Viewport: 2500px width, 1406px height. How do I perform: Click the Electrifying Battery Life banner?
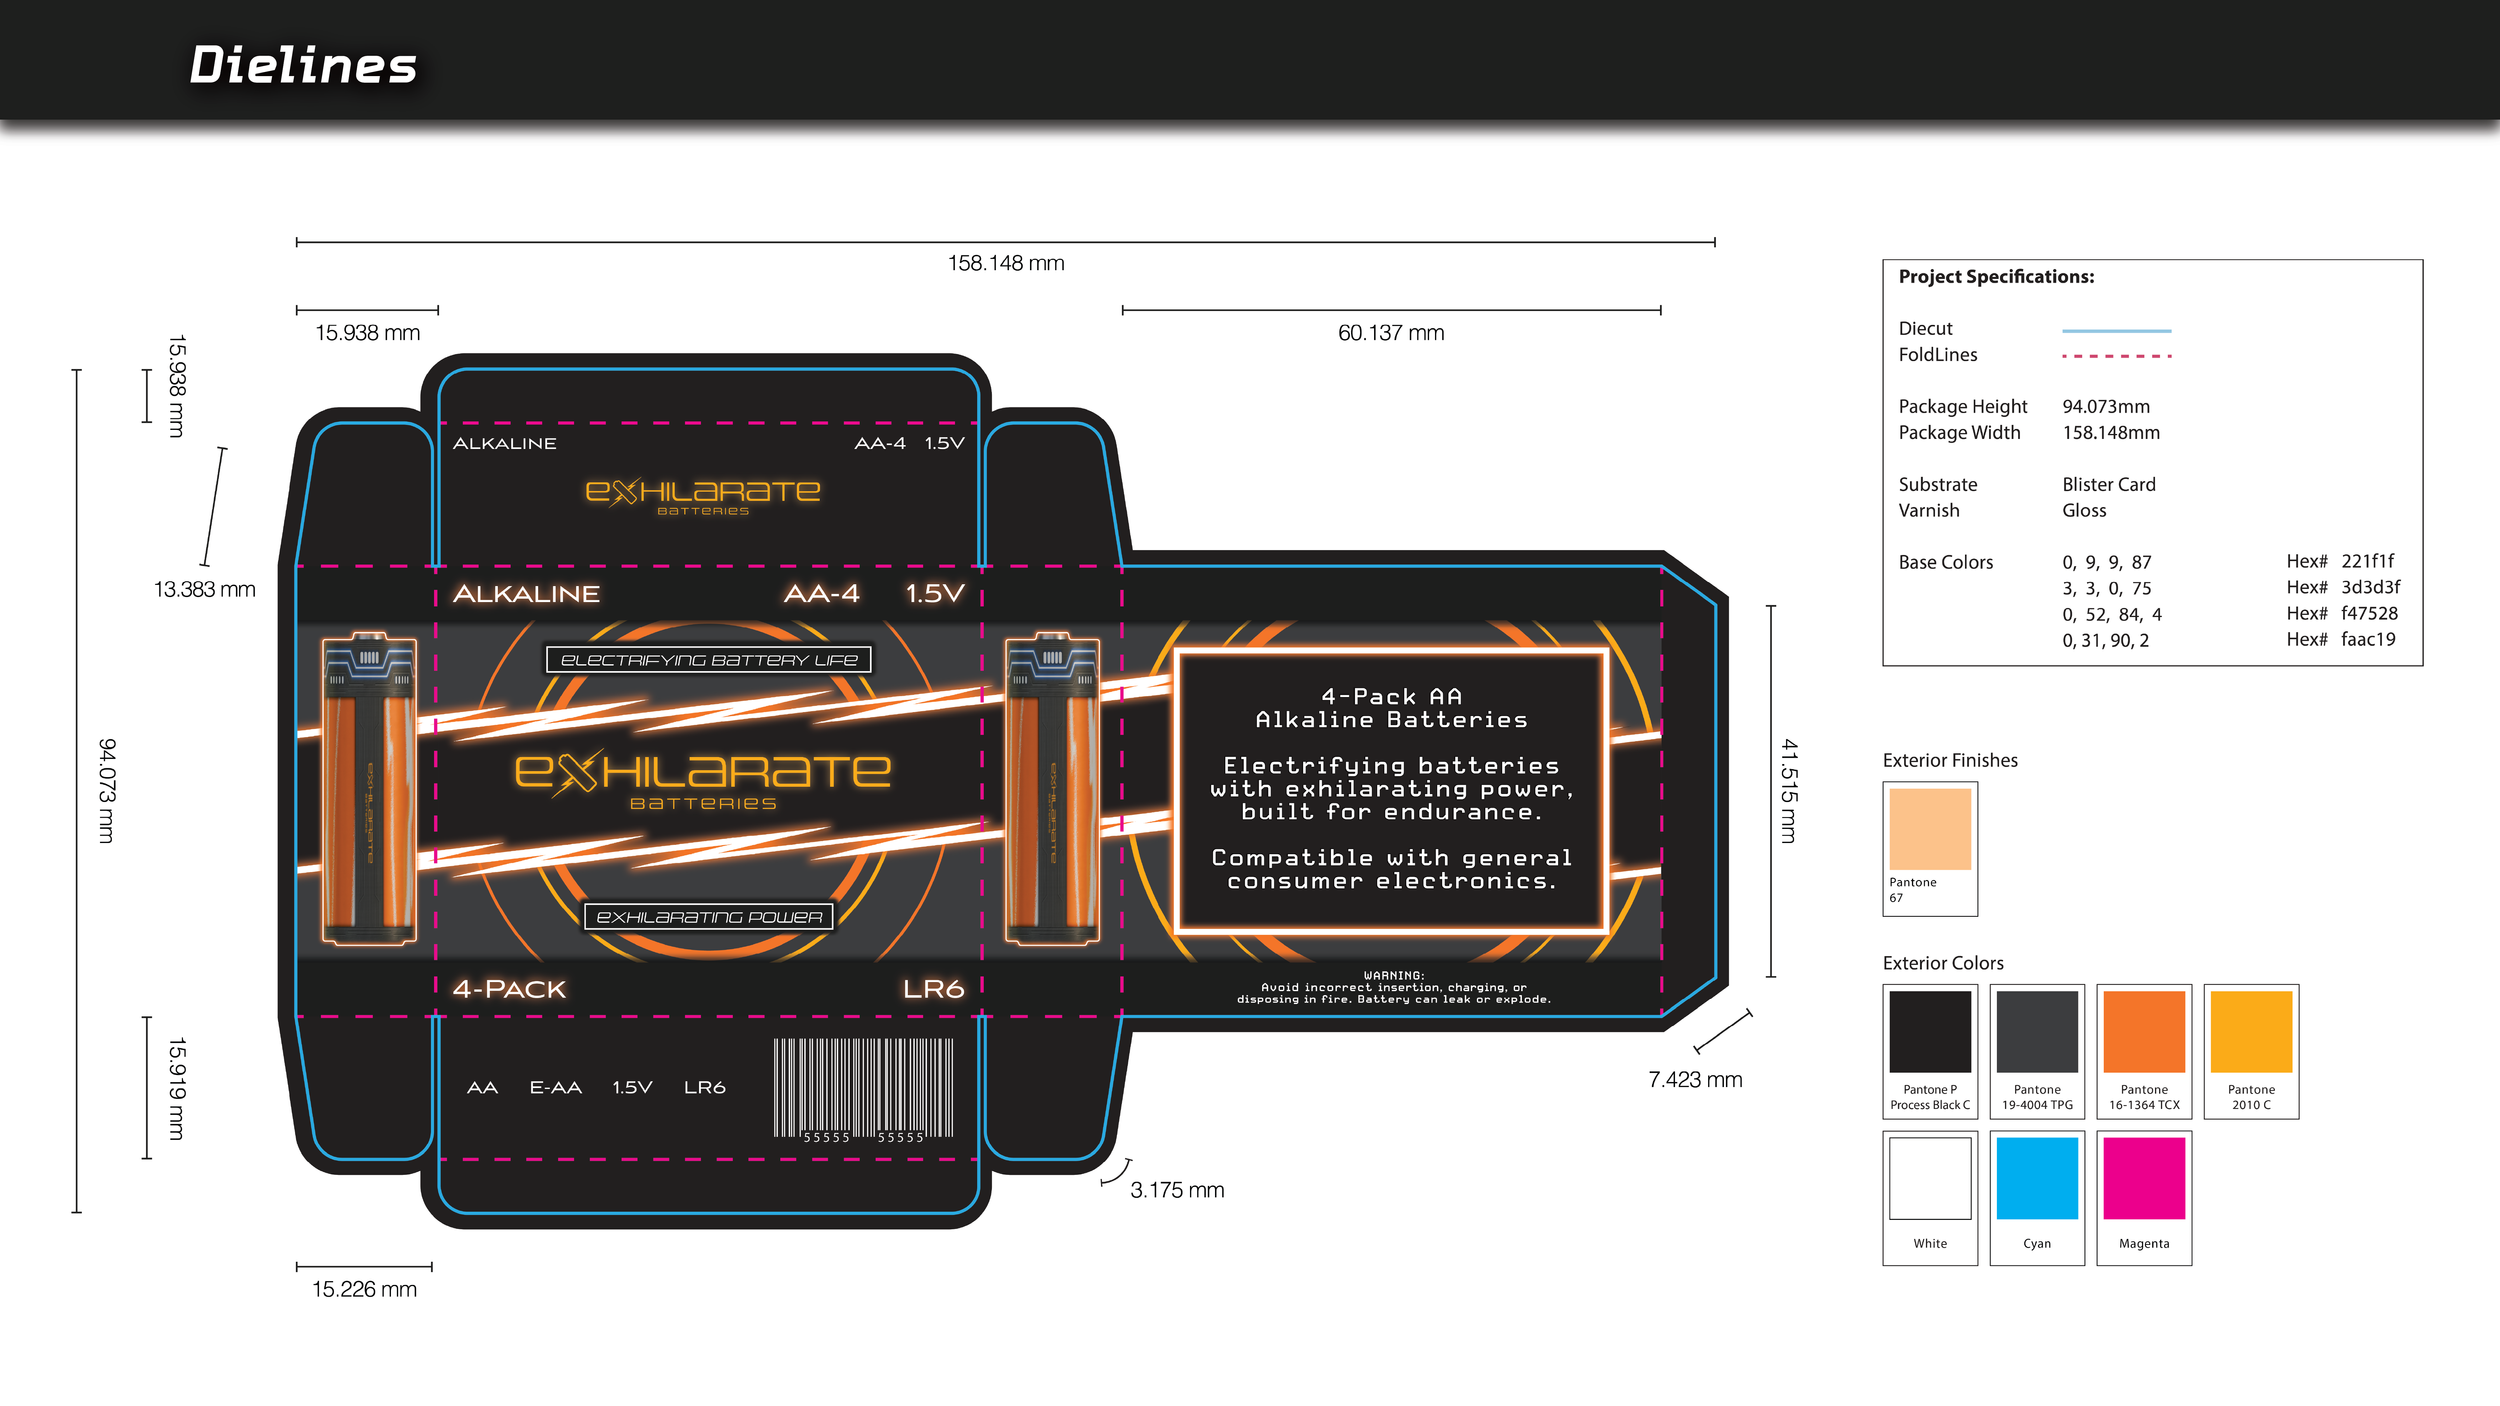pyautogui.click(x=708, y=660)
